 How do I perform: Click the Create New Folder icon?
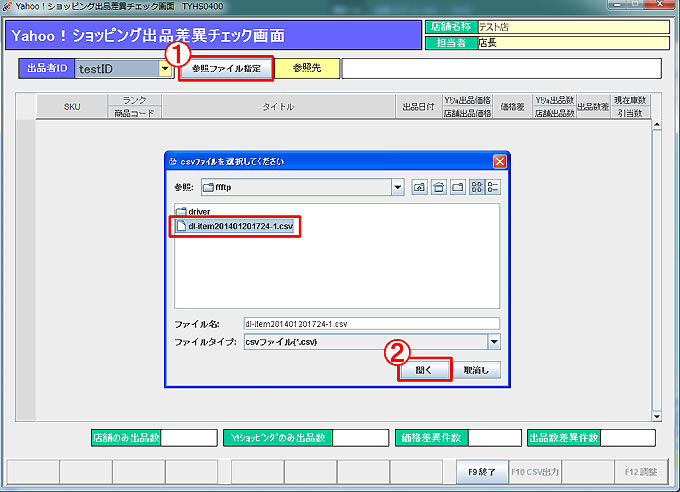click(x=458, y=187)
